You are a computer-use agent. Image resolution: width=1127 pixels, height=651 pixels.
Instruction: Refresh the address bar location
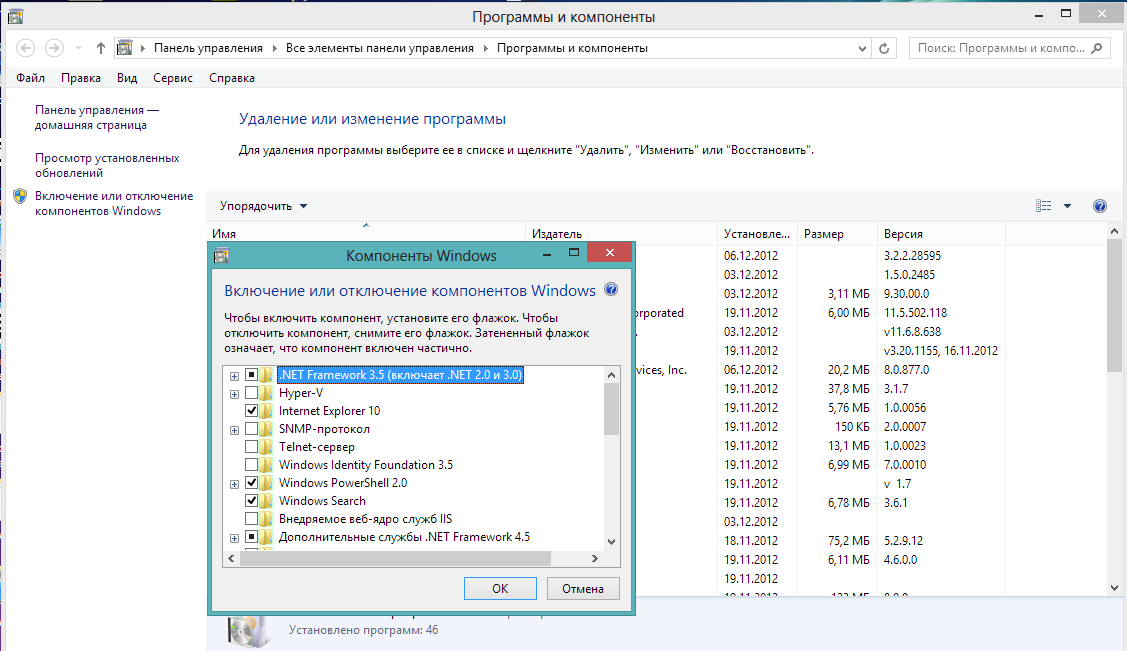(x=884, y=48)
